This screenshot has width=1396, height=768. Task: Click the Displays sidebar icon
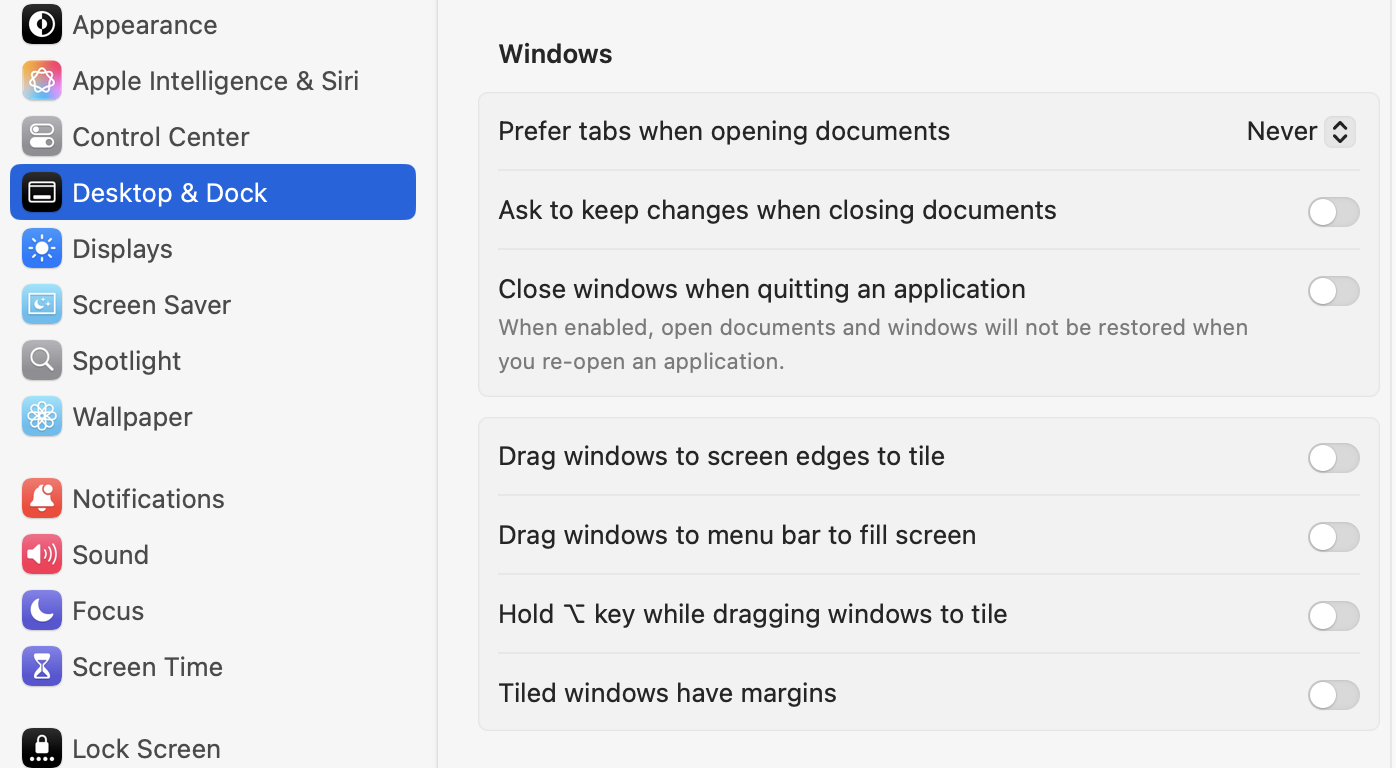[41, 248]
